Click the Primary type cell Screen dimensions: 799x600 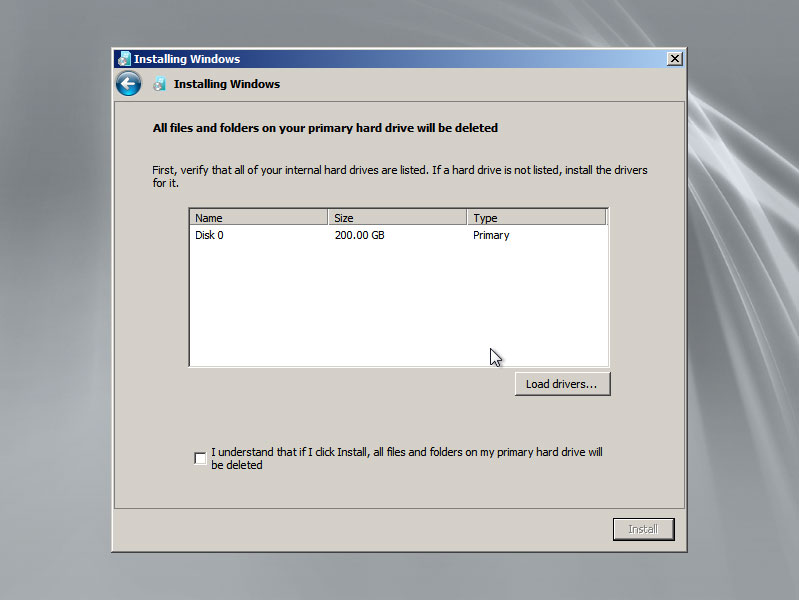click(491, 235)
